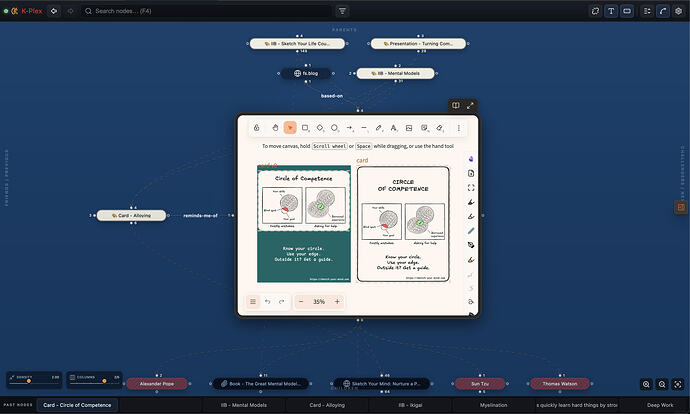
Task: Open the Sun Tzu person node
Action: pyautogui.click(x=480, y=384)
